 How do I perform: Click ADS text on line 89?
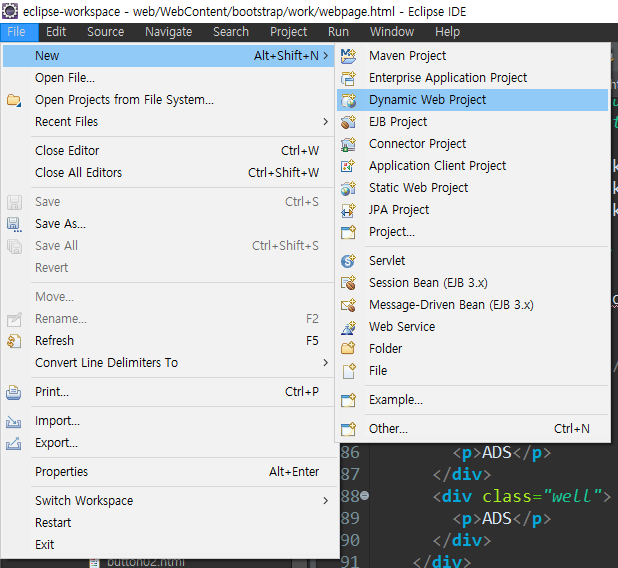497,518
